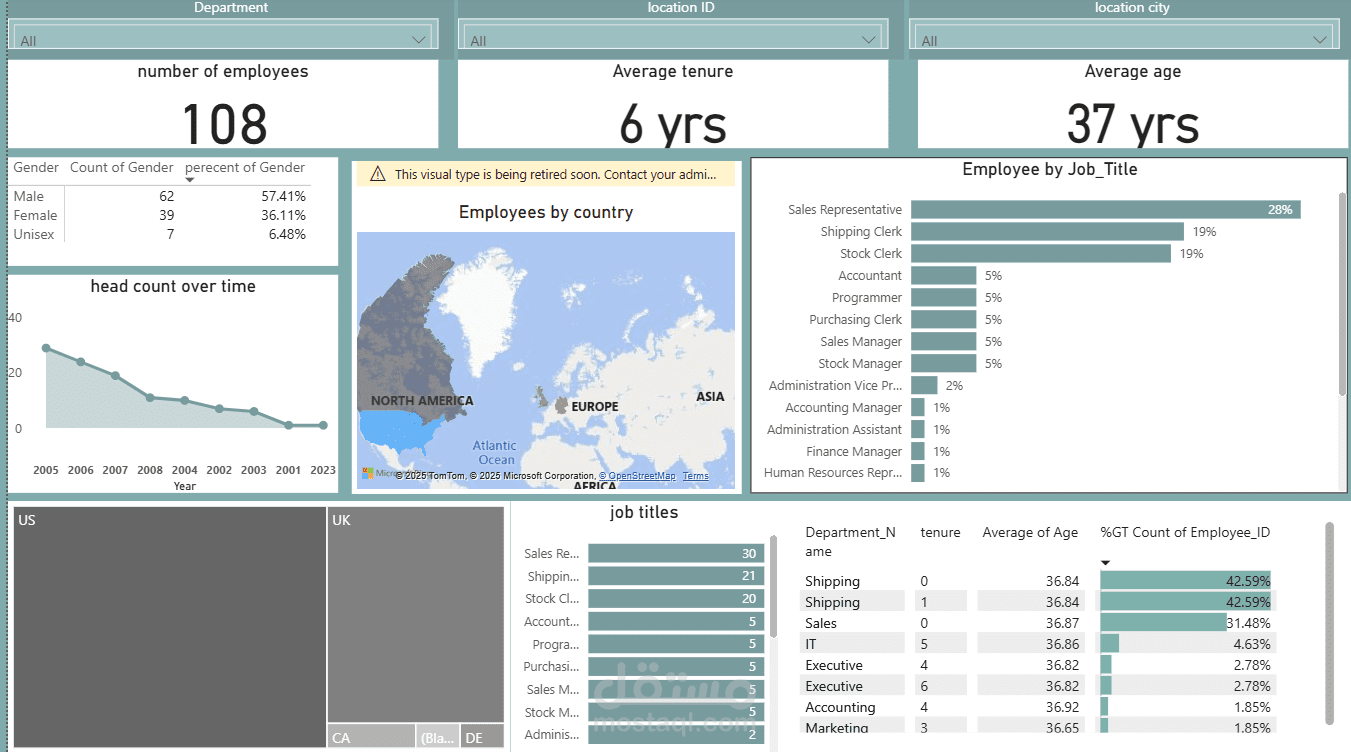The width and height of the screenshot is (1351, 752).
Task: Open the OpenStreetMap link on the map
Action: tap(637, 476)
